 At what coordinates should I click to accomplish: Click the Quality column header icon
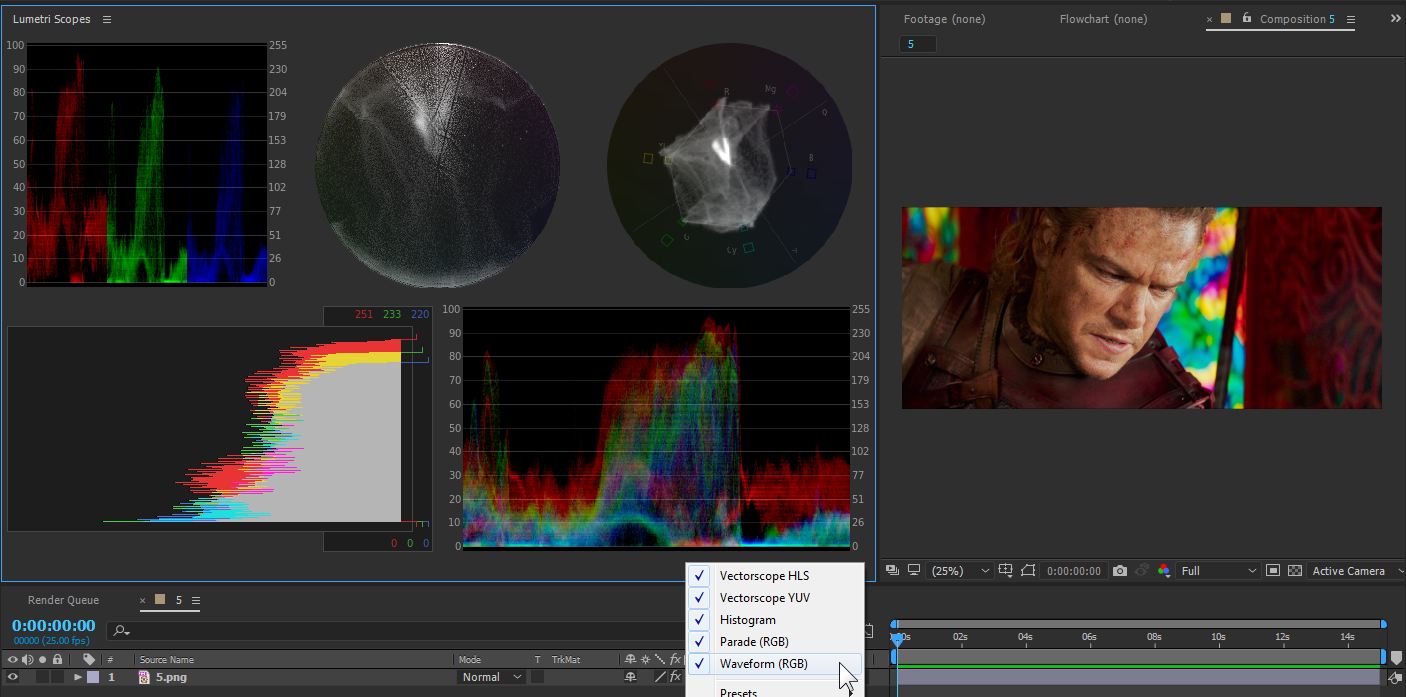tap(660, 660)
